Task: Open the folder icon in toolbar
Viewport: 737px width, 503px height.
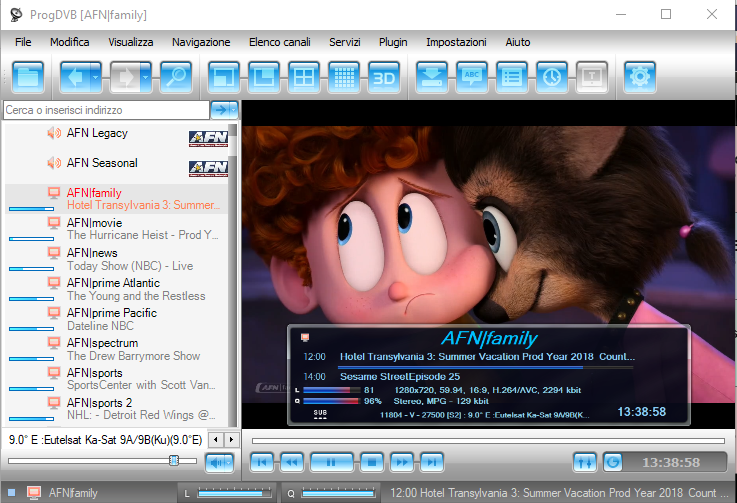Action: [x=28, y=77]
